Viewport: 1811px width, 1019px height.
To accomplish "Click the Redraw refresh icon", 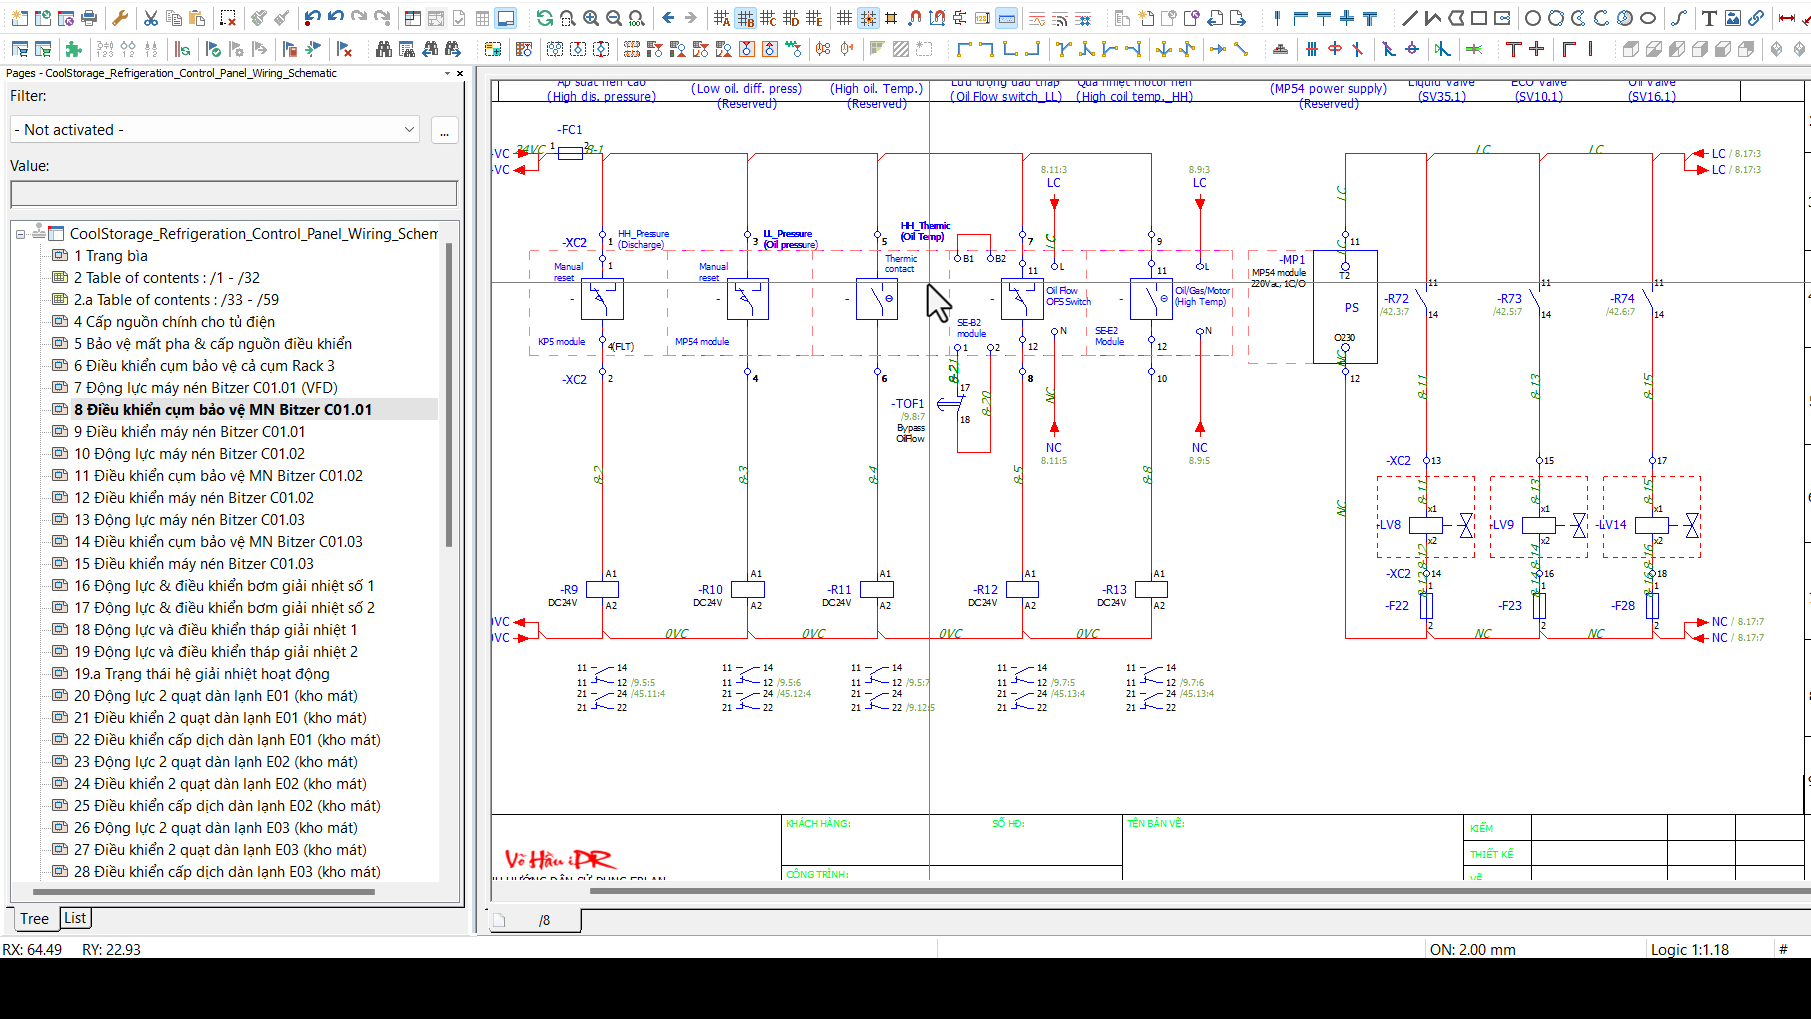I will pyautogui.click(x=544, y=18).
